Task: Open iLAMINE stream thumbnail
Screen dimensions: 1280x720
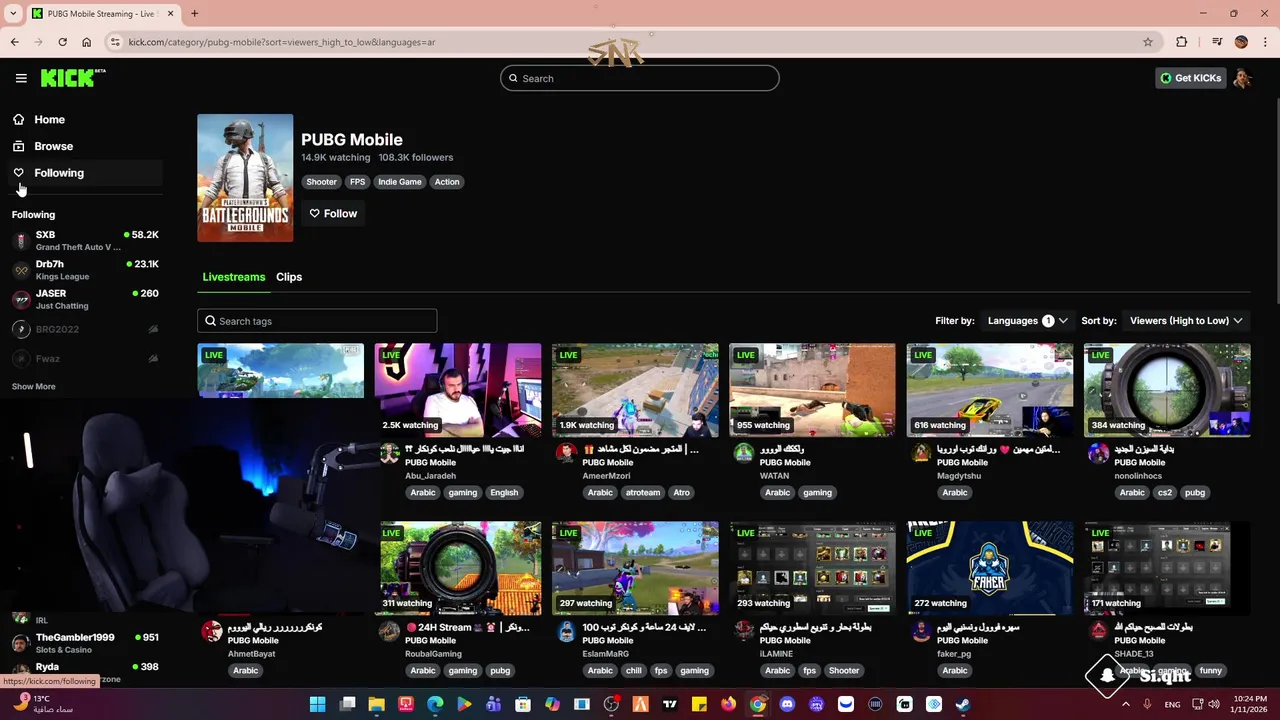Action: tap(812, 568)
